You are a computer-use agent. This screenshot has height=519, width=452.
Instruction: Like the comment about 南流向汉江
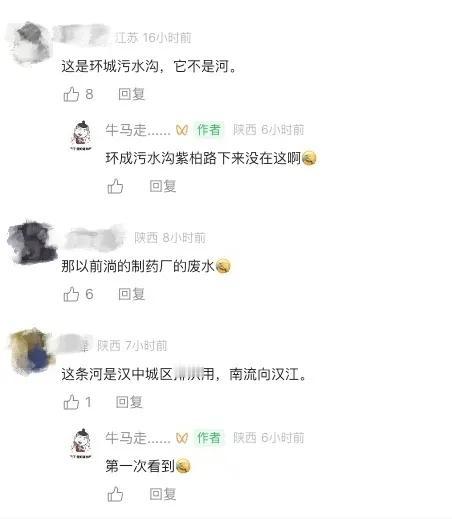(71, 402)
